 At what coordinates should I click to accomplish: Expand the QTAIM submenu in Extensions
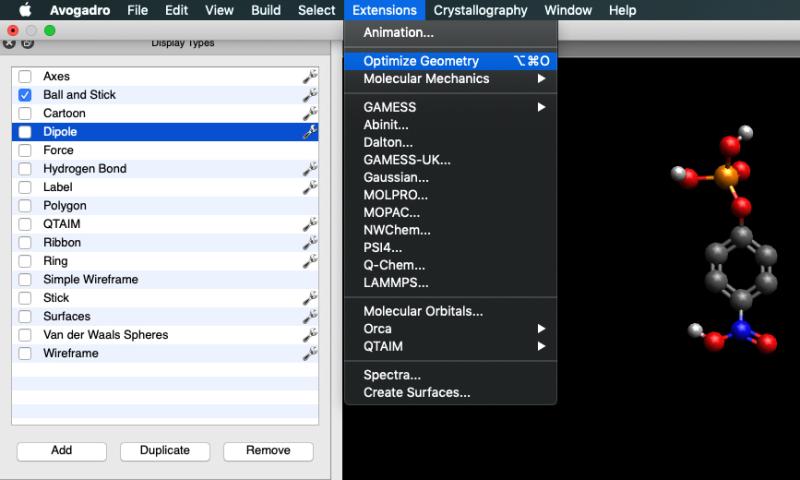451,346
